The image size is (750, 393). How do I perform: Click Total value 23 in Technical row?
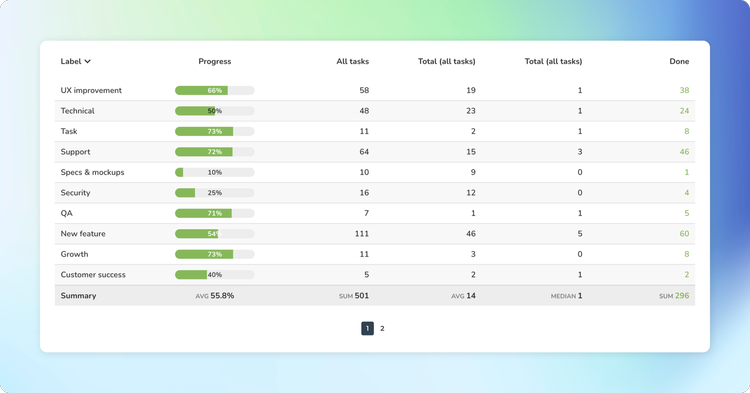(x=471, y=111)
